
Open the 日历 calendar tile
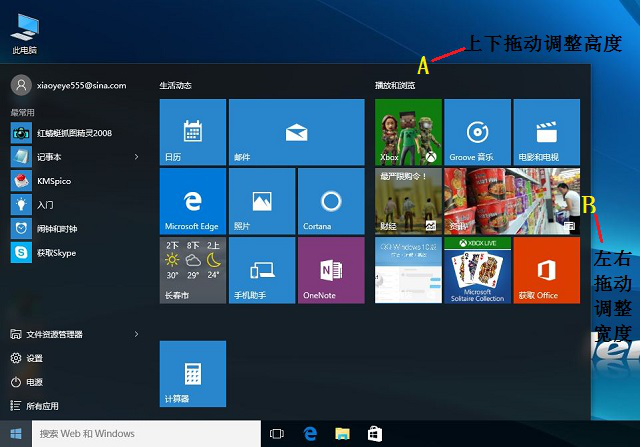[x=193, y=132]
